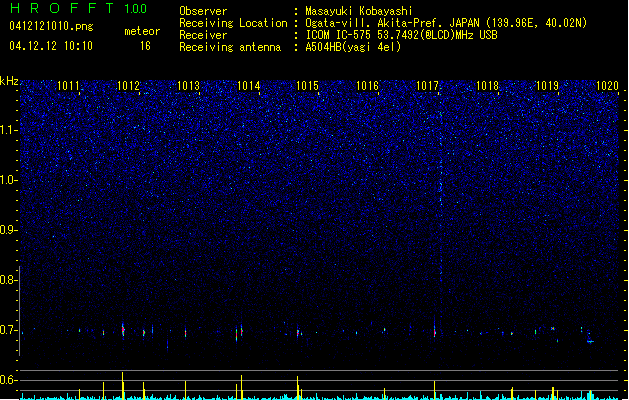Click the 1020 time axis label

click(x=607, y=85)
